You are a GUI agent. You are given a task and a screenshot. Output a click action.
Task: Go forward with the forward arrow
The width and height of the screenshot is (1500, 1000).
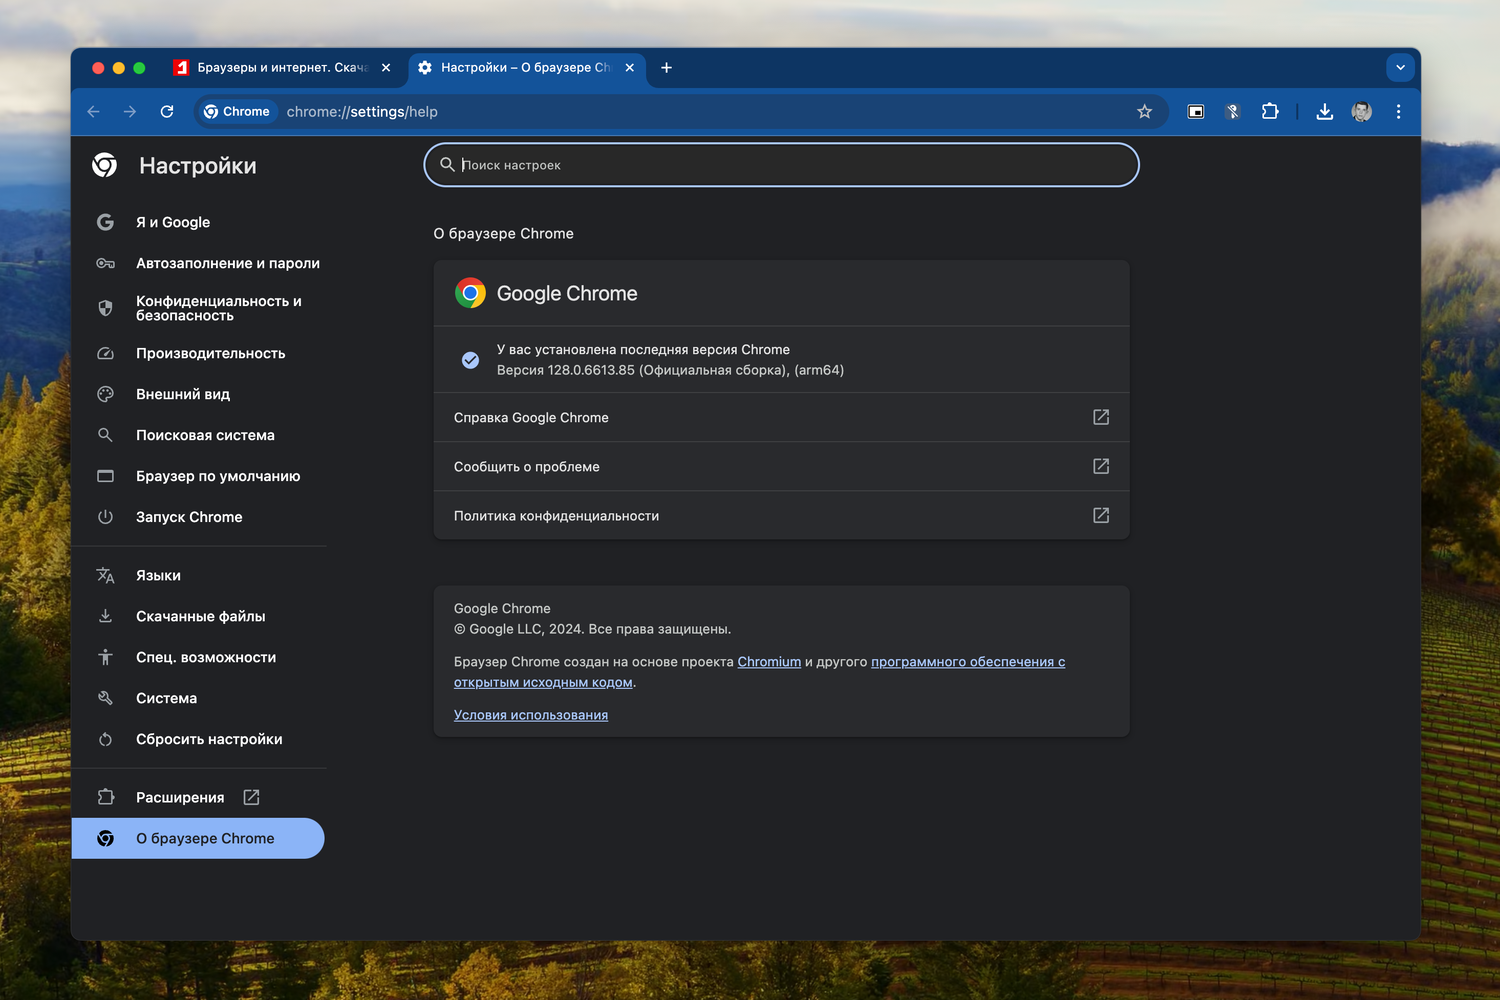pos(130,112)
